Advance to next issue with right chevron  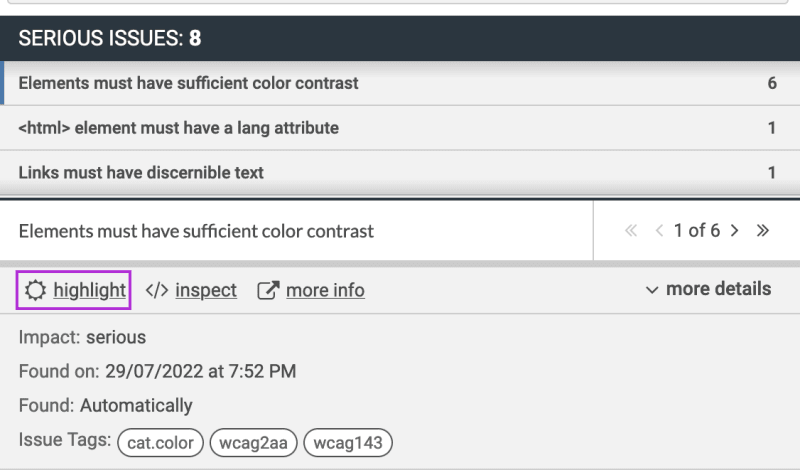(735, 231)
